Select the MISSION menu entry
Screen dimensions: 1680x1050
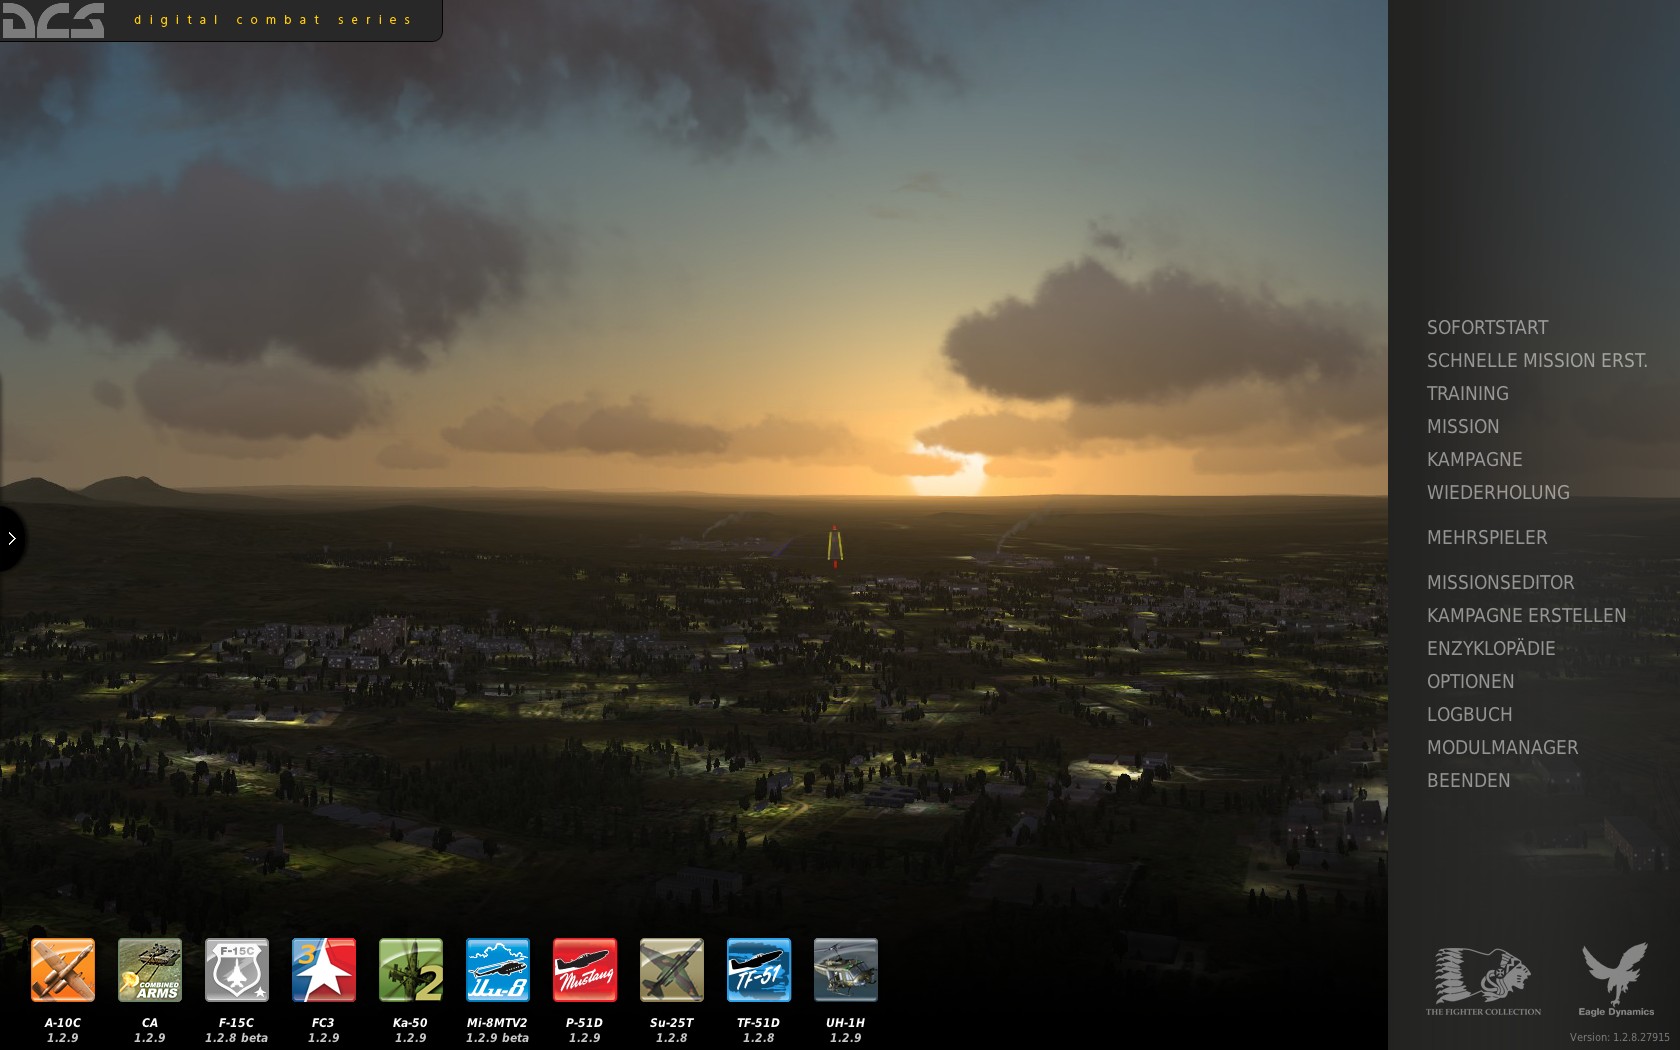coord(1463,427)
